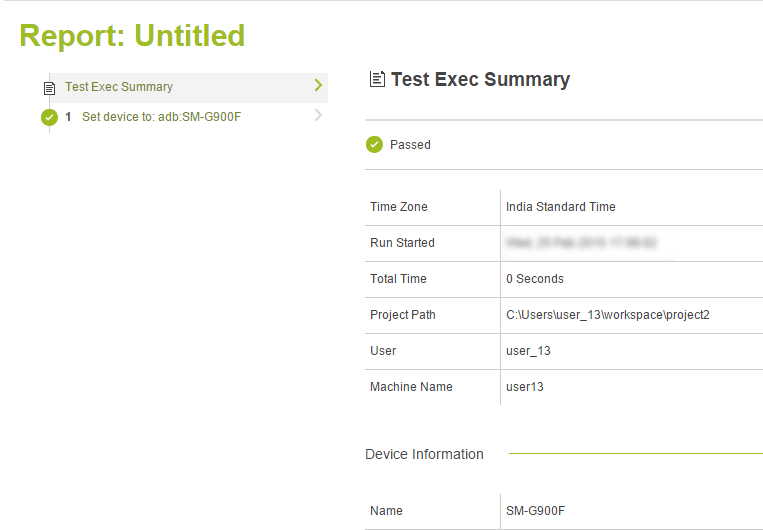Click the Test Exec Summary main heading
763x530 pixels.
480,80
